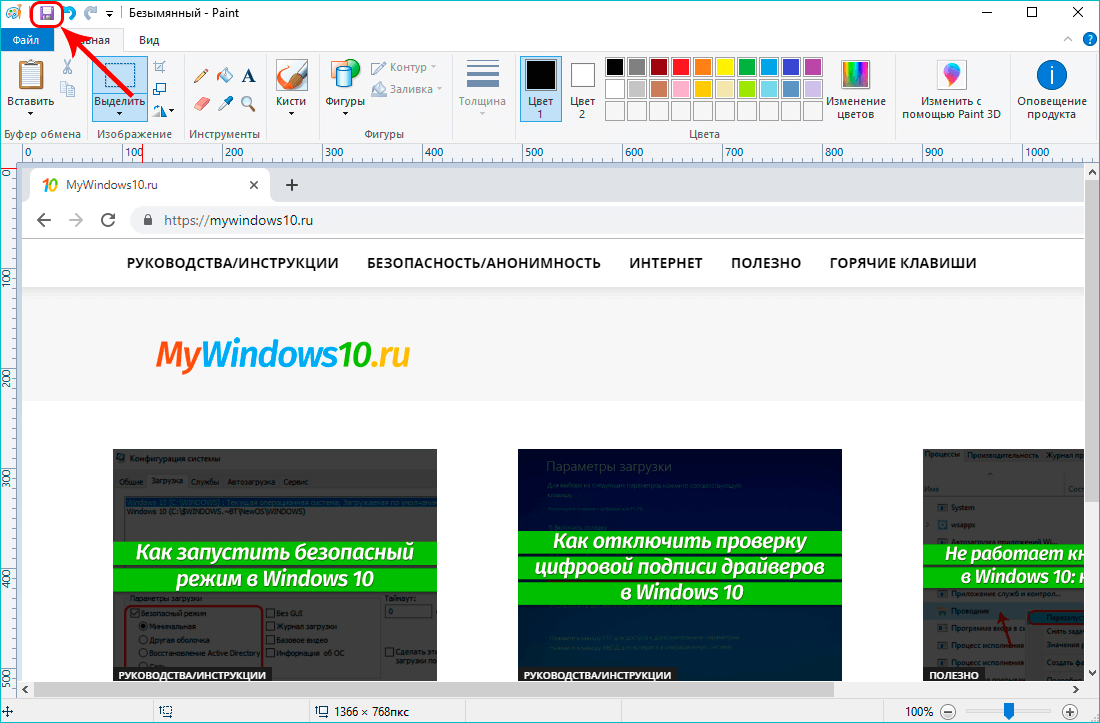Select the Magnifier tool

248,103
